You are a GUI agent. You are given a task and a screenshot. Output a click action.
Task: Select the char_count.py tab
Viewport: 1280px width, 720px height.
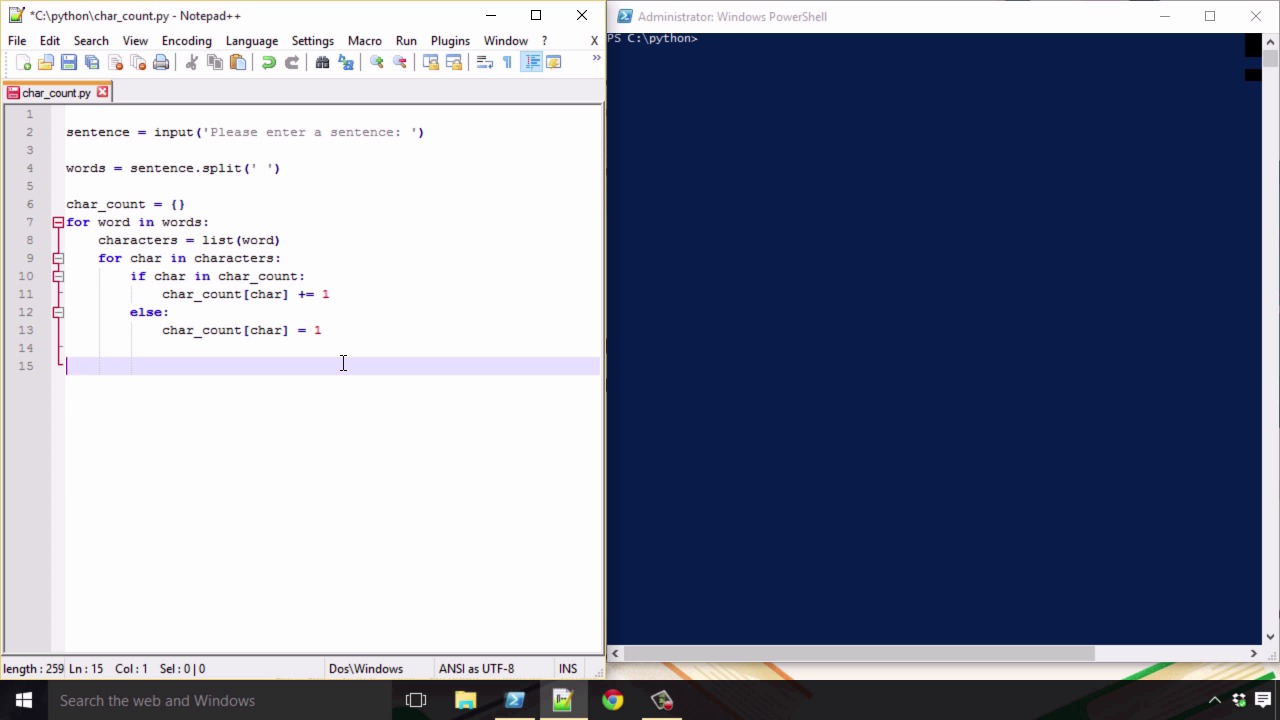tap(57, 93)
